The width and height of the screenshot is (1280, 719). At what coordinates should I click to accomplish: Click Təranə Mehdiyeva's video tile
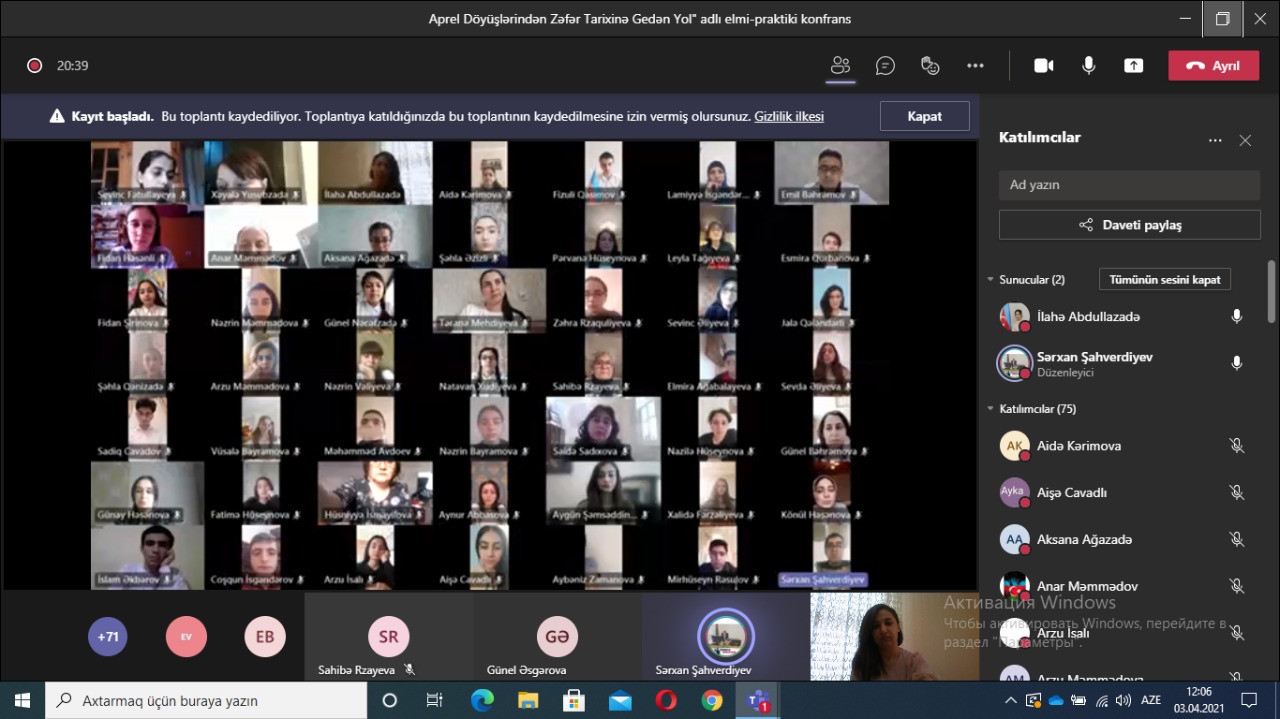[490, 300]
